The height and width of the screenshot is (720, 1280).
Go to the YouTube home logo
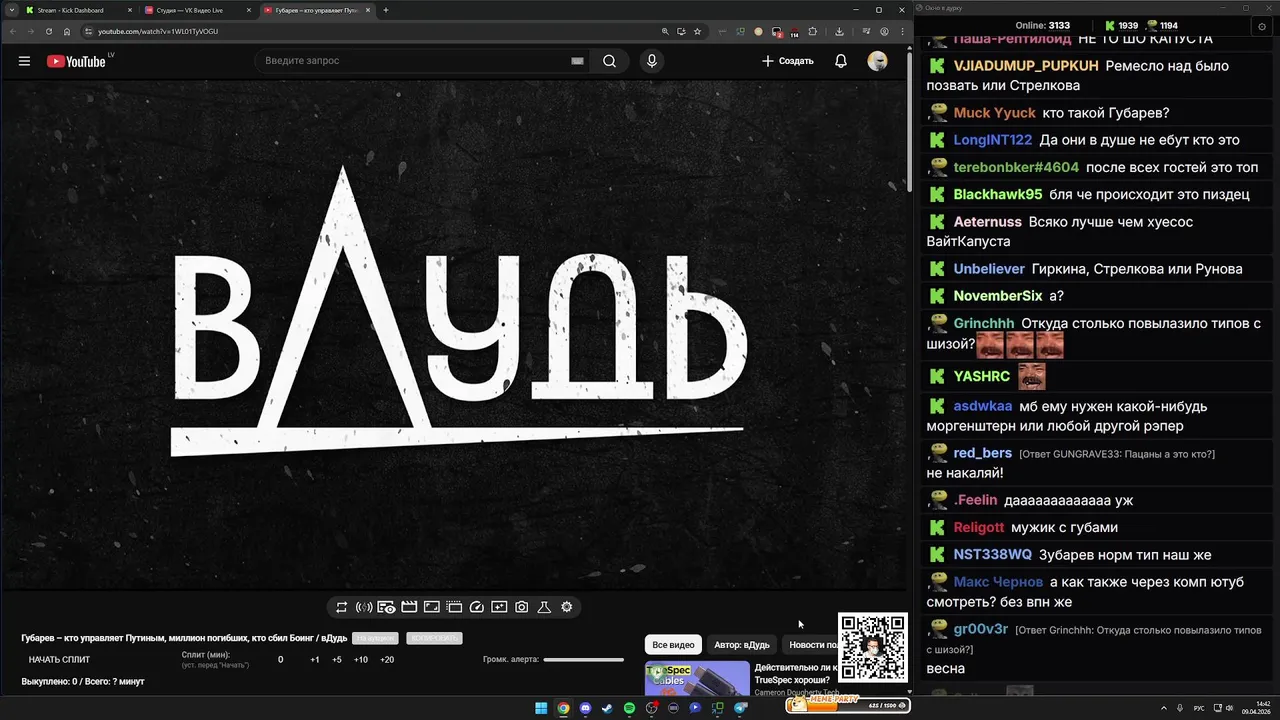76,61
